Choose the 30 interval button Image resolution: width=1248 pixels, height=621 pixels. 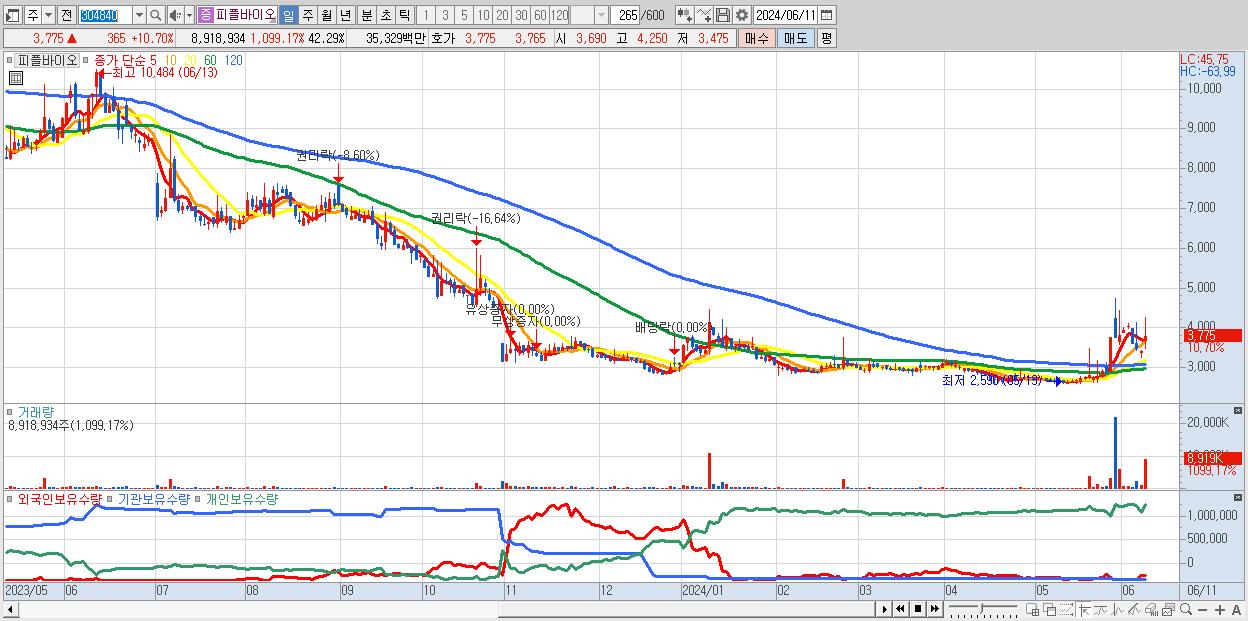coord(521,15)
